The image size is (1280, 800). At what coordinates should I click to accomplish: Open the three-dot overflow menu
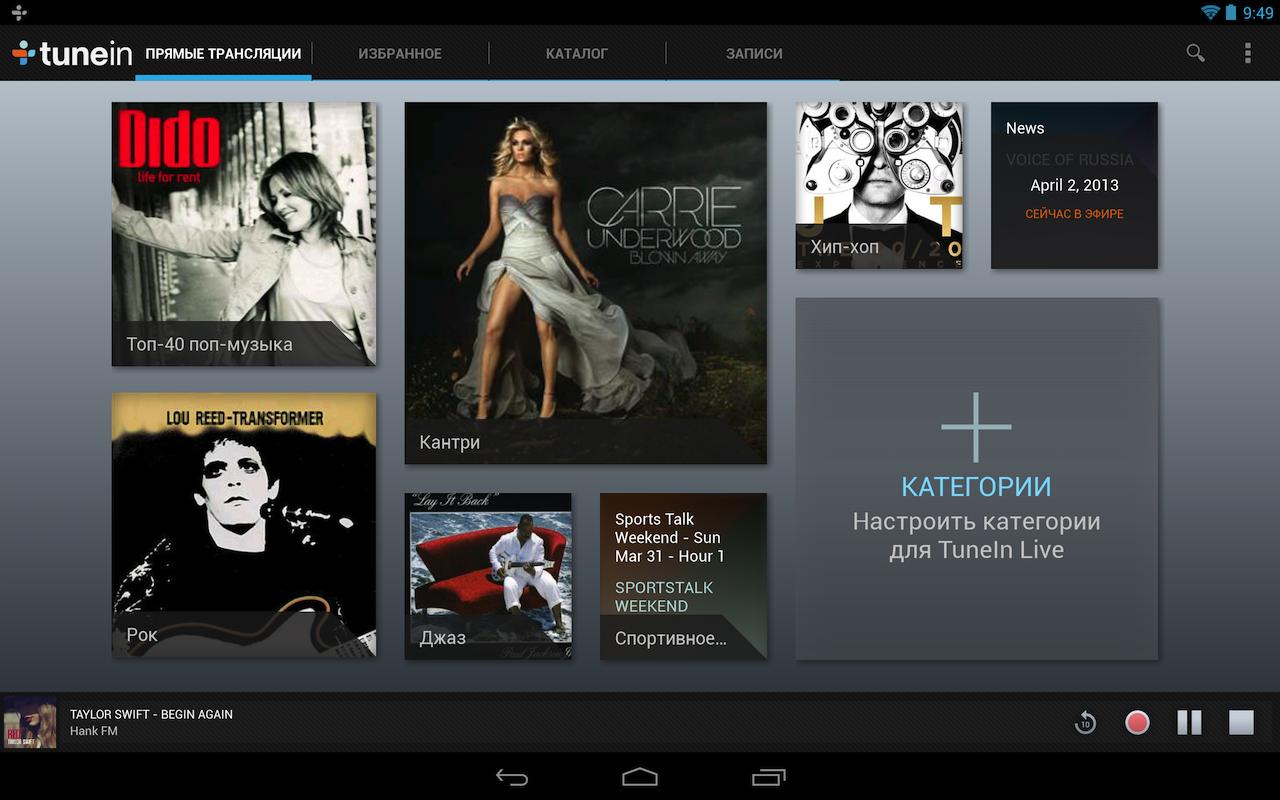(x=1247, y=53)
